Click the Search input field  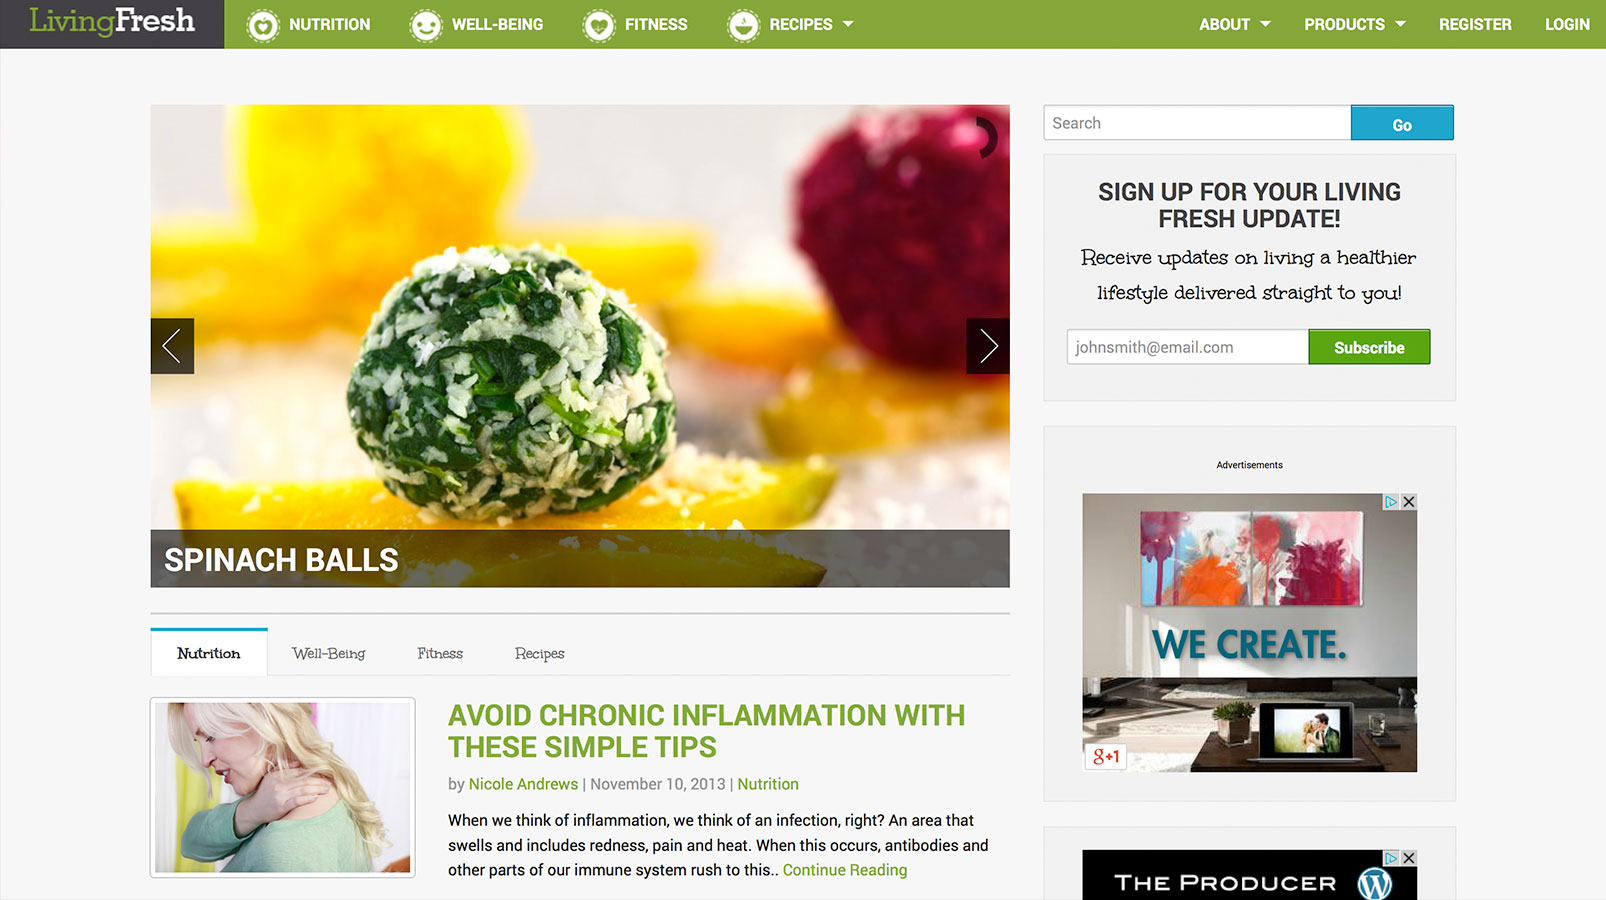[x=1197, y=123]
